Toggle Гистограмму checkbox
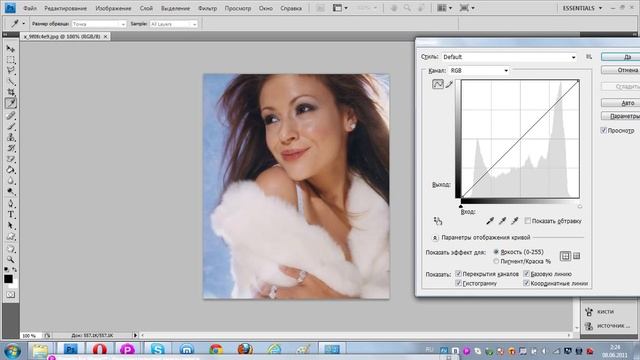Image resolution: width=640 pixels, height=360 pixels. 458,283
